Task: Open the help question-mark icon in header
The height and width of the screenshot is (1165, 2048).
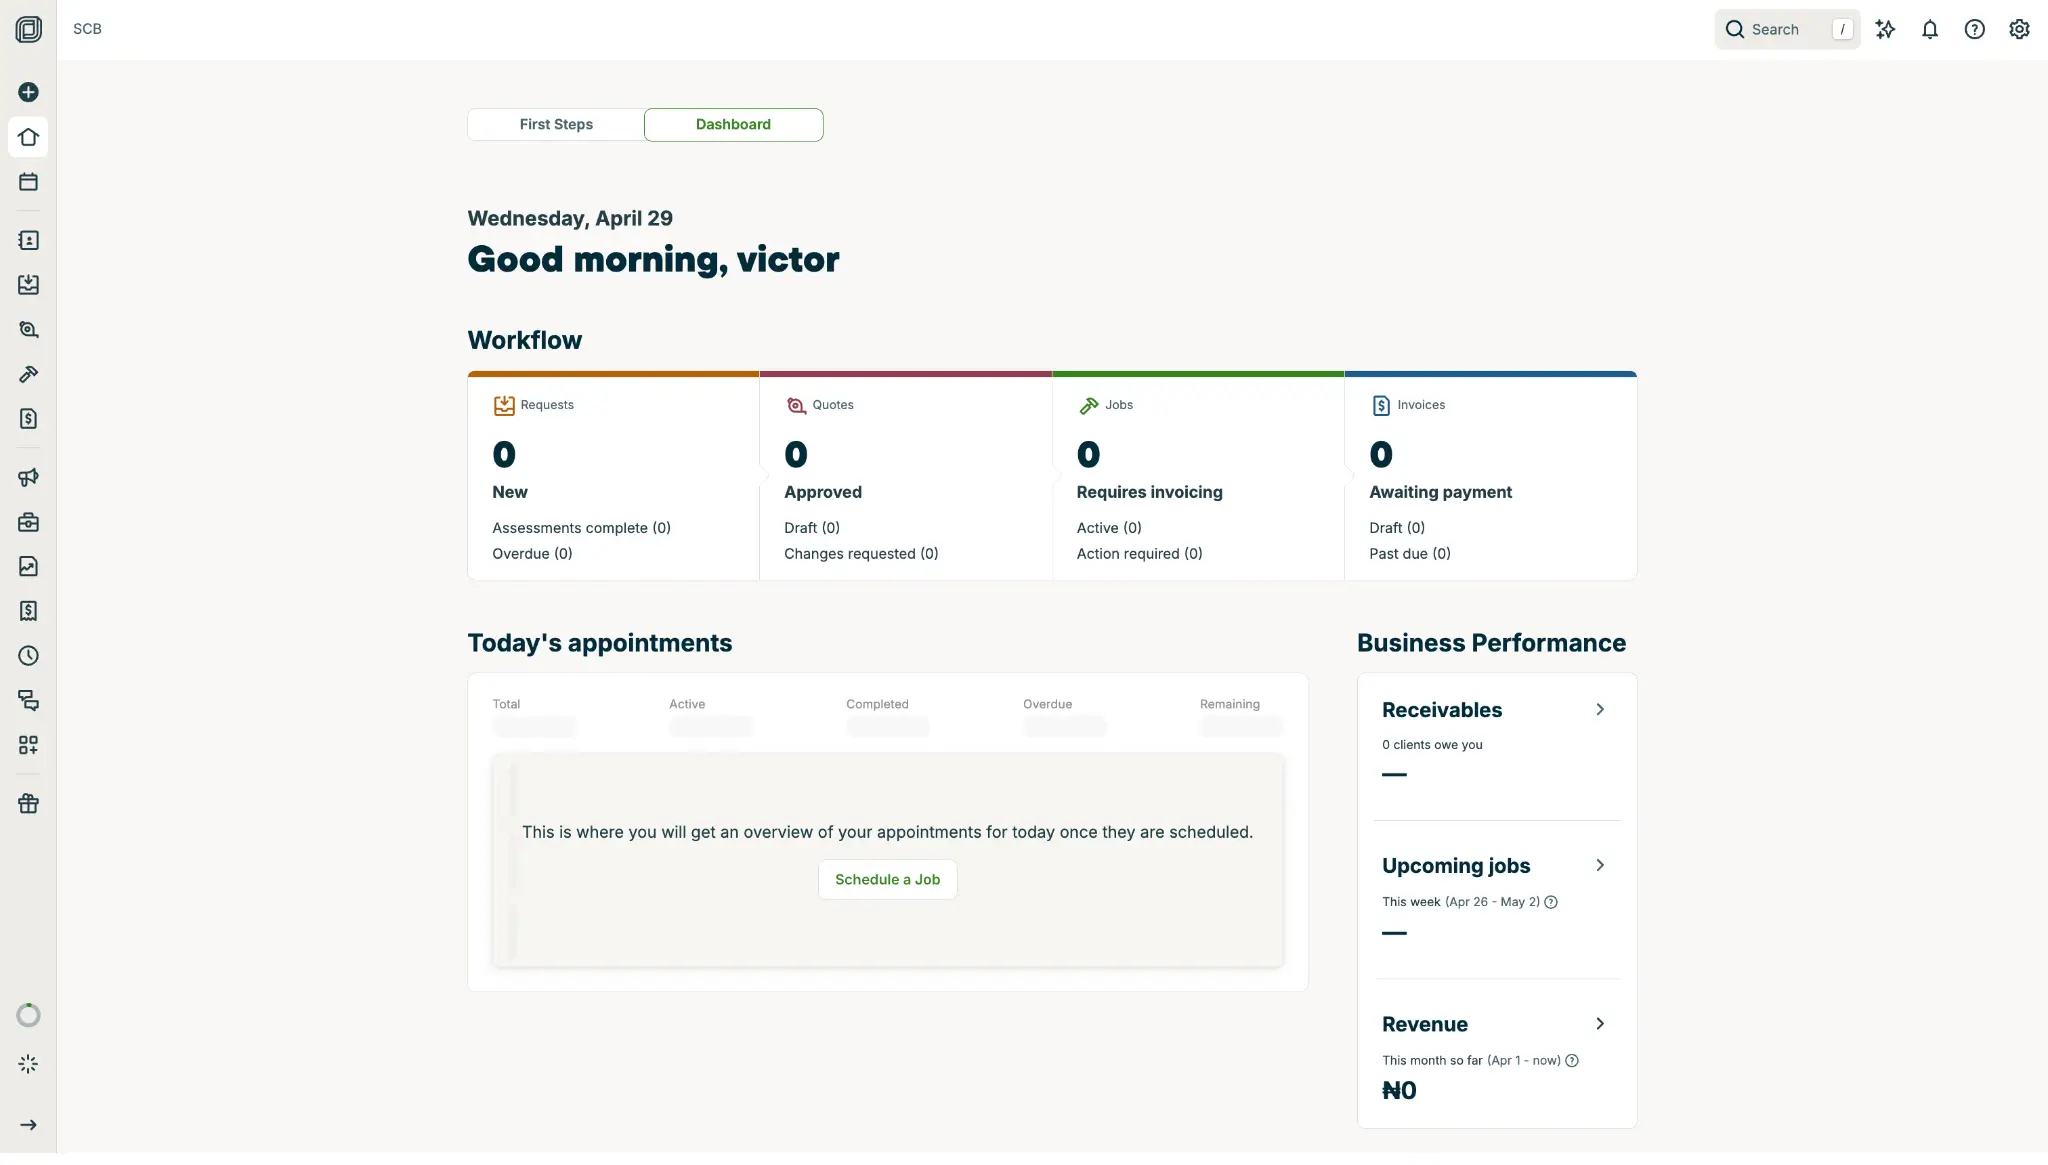Action: pyautogui.click(x=1974, y=29)
